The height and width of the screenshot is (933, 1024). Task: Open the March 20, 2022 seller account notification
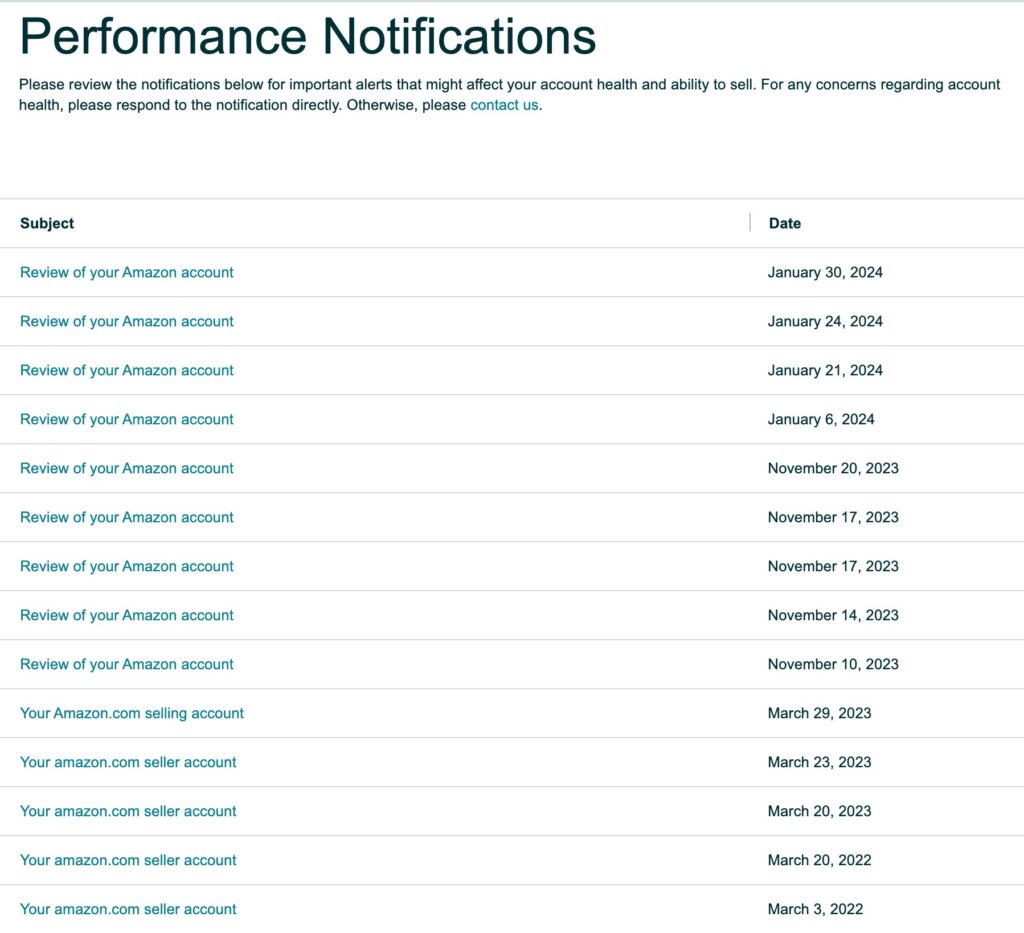coord(128,860)
